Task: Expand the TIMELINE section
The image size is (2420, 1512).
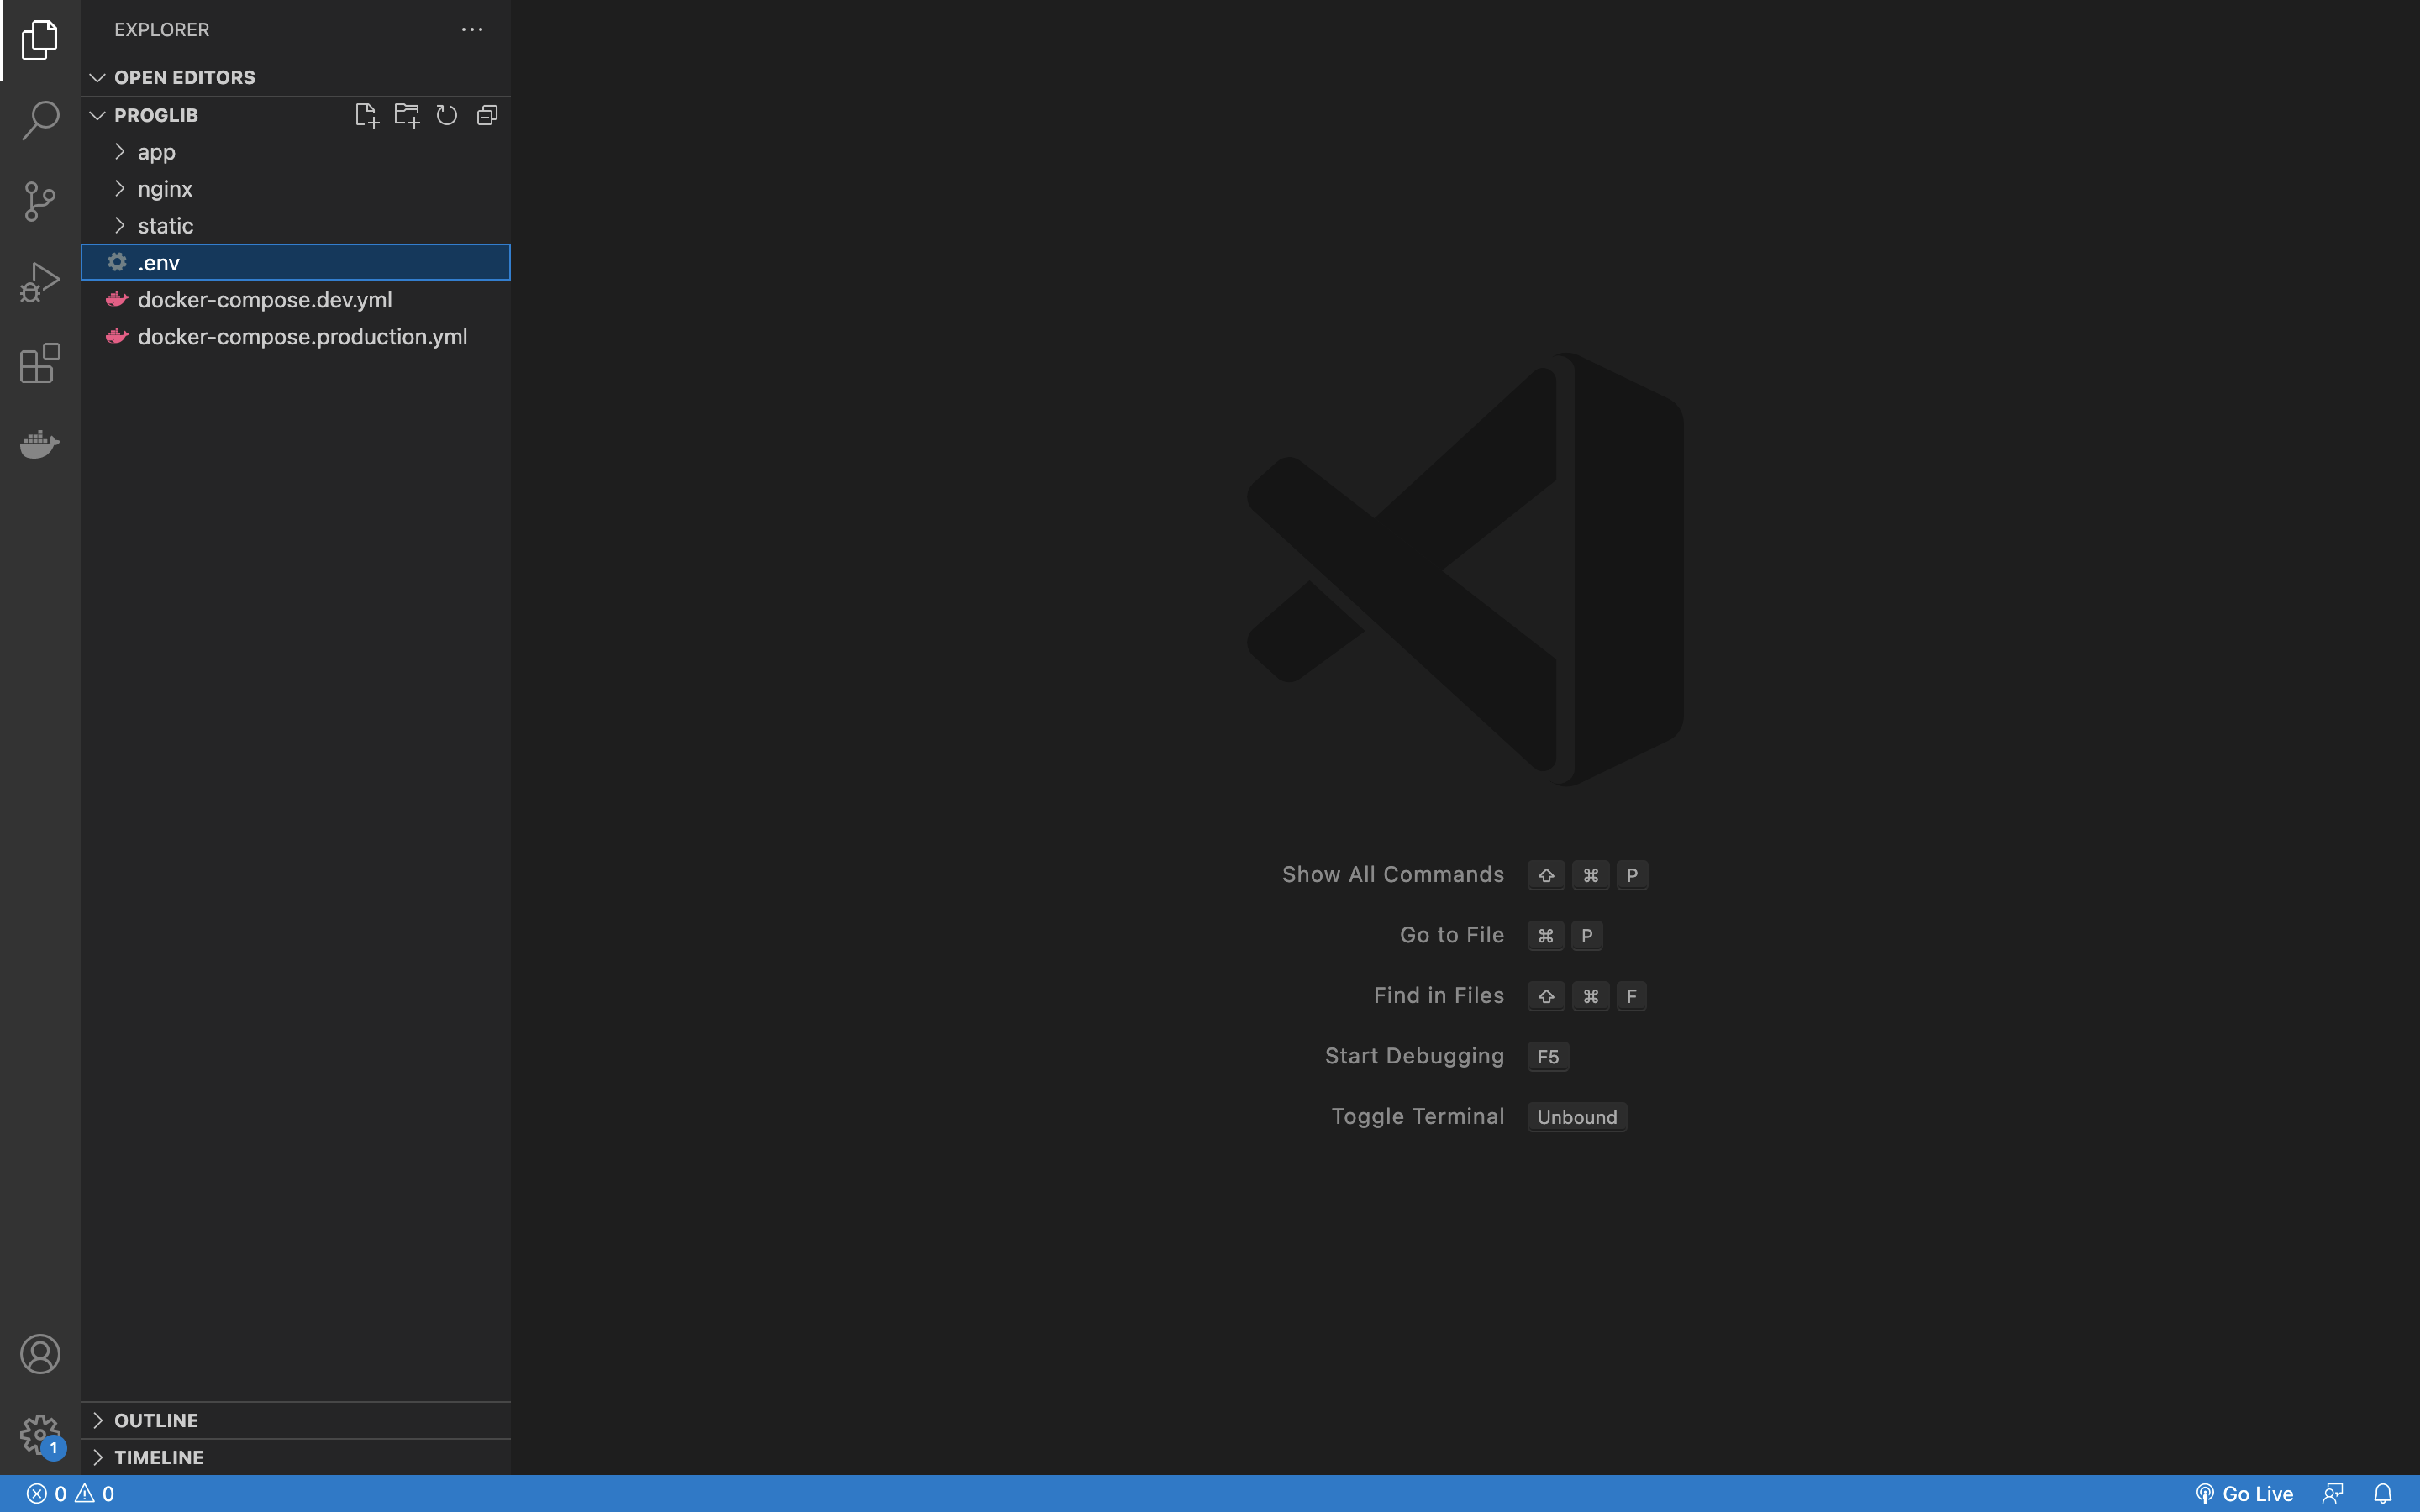Action: click(295, 1457)
